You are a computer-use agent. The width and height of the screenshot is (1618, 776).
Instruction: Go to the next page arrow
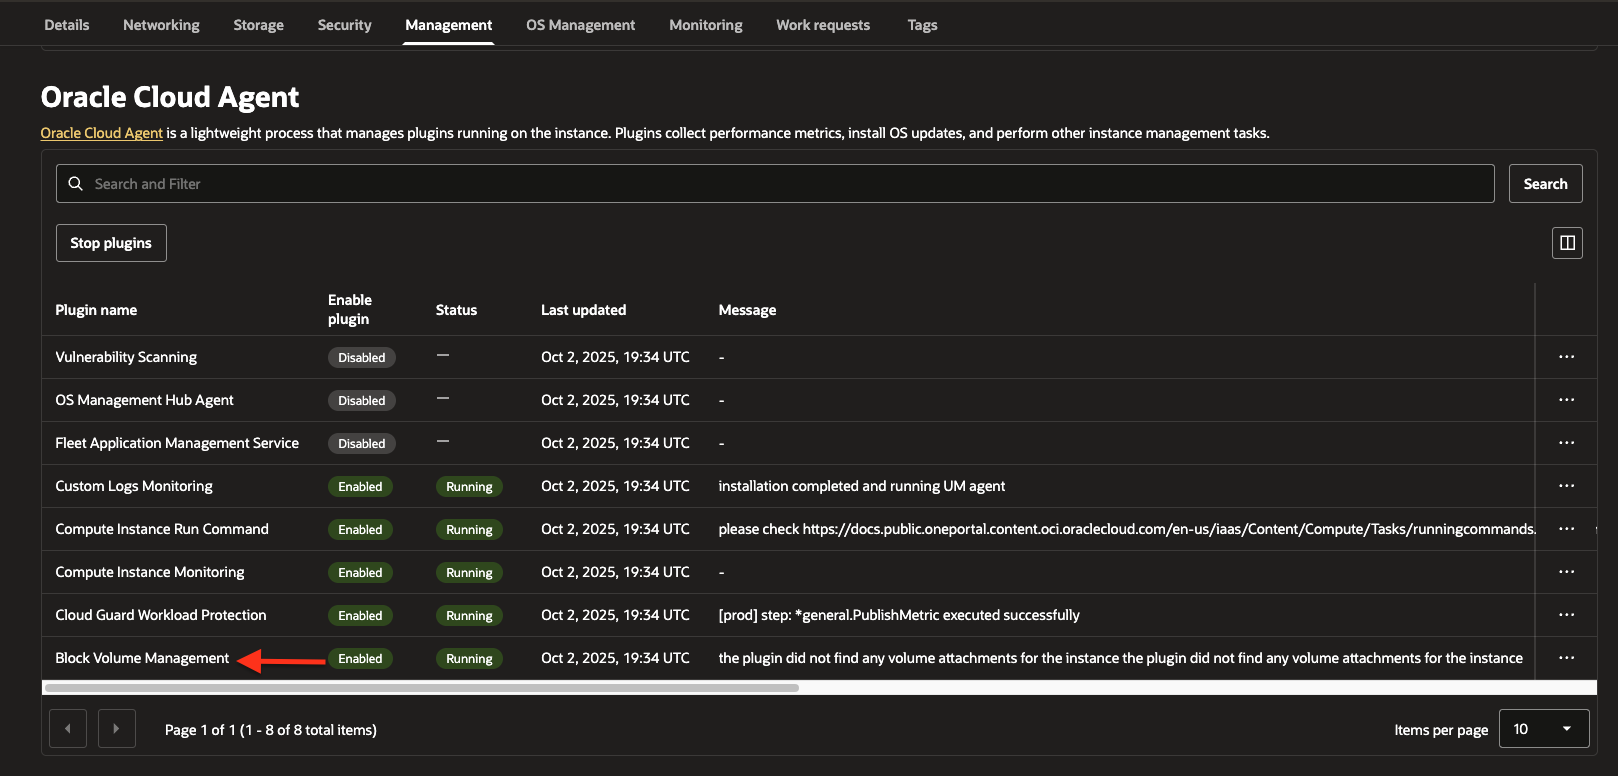click(x=116, y=729)
